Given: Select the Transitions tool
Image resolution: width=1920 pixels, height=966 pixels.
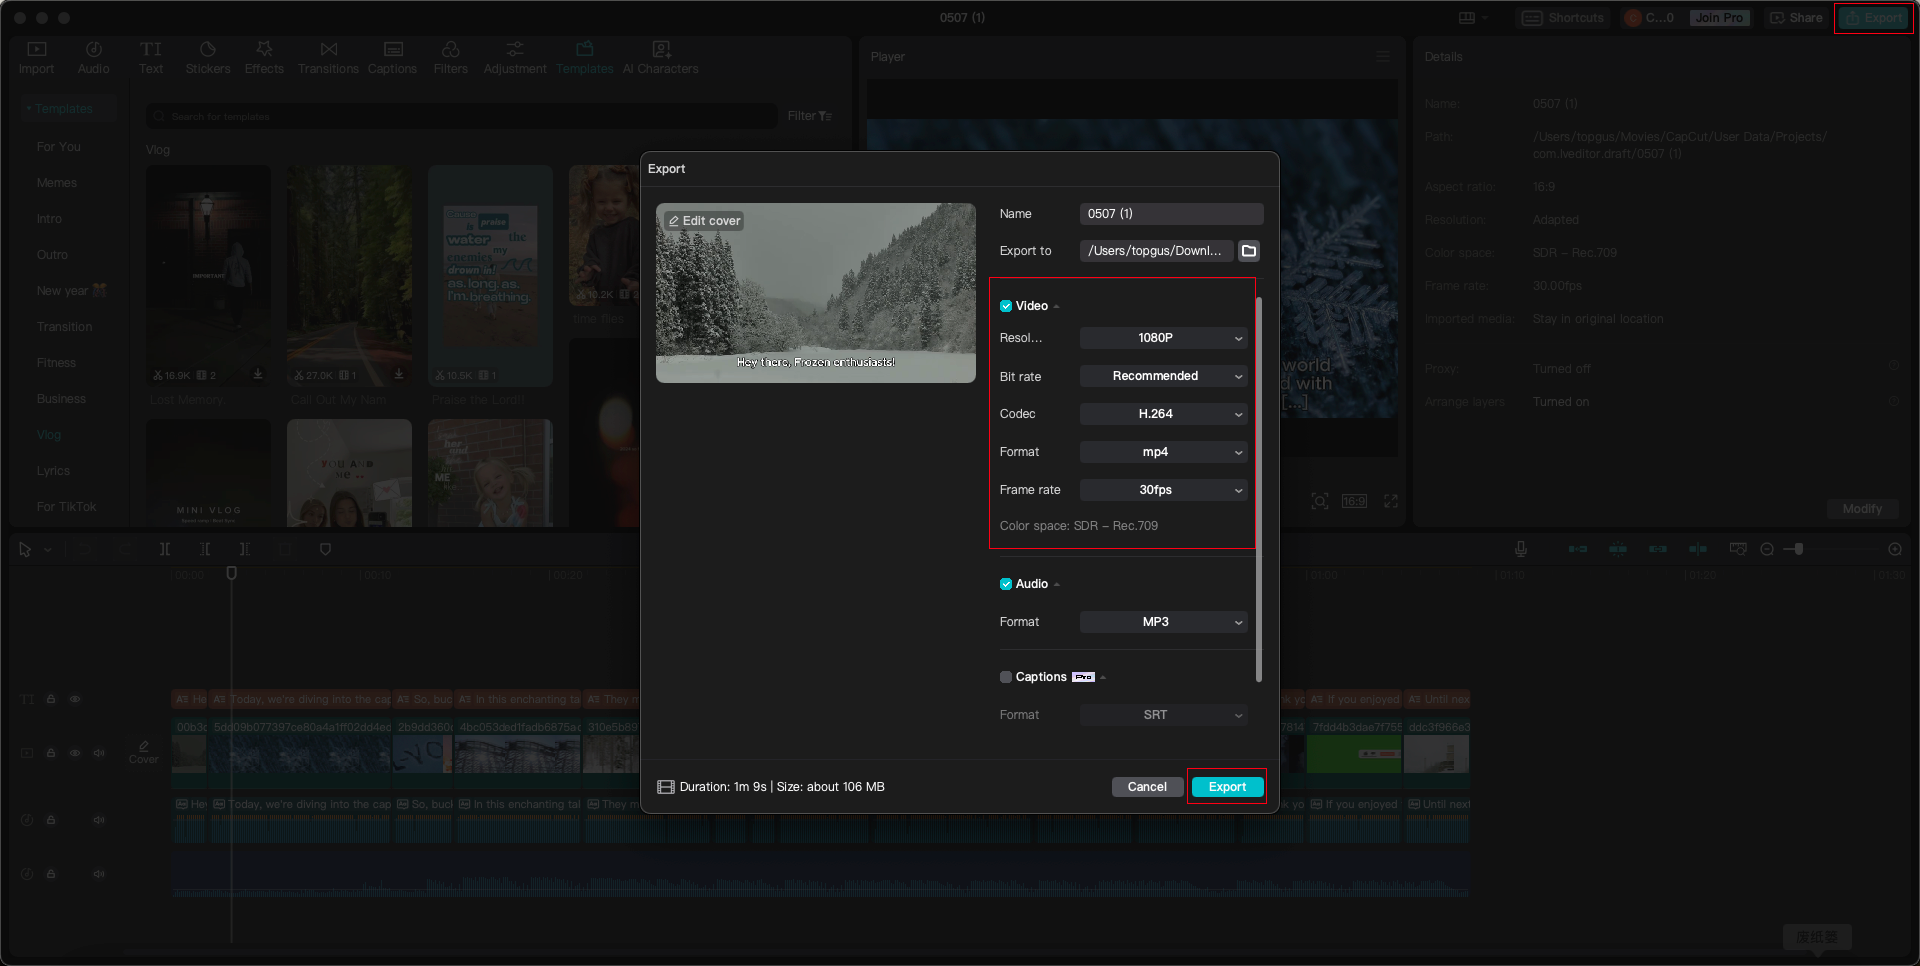Looking at the screenshot, I should point(328,56).
